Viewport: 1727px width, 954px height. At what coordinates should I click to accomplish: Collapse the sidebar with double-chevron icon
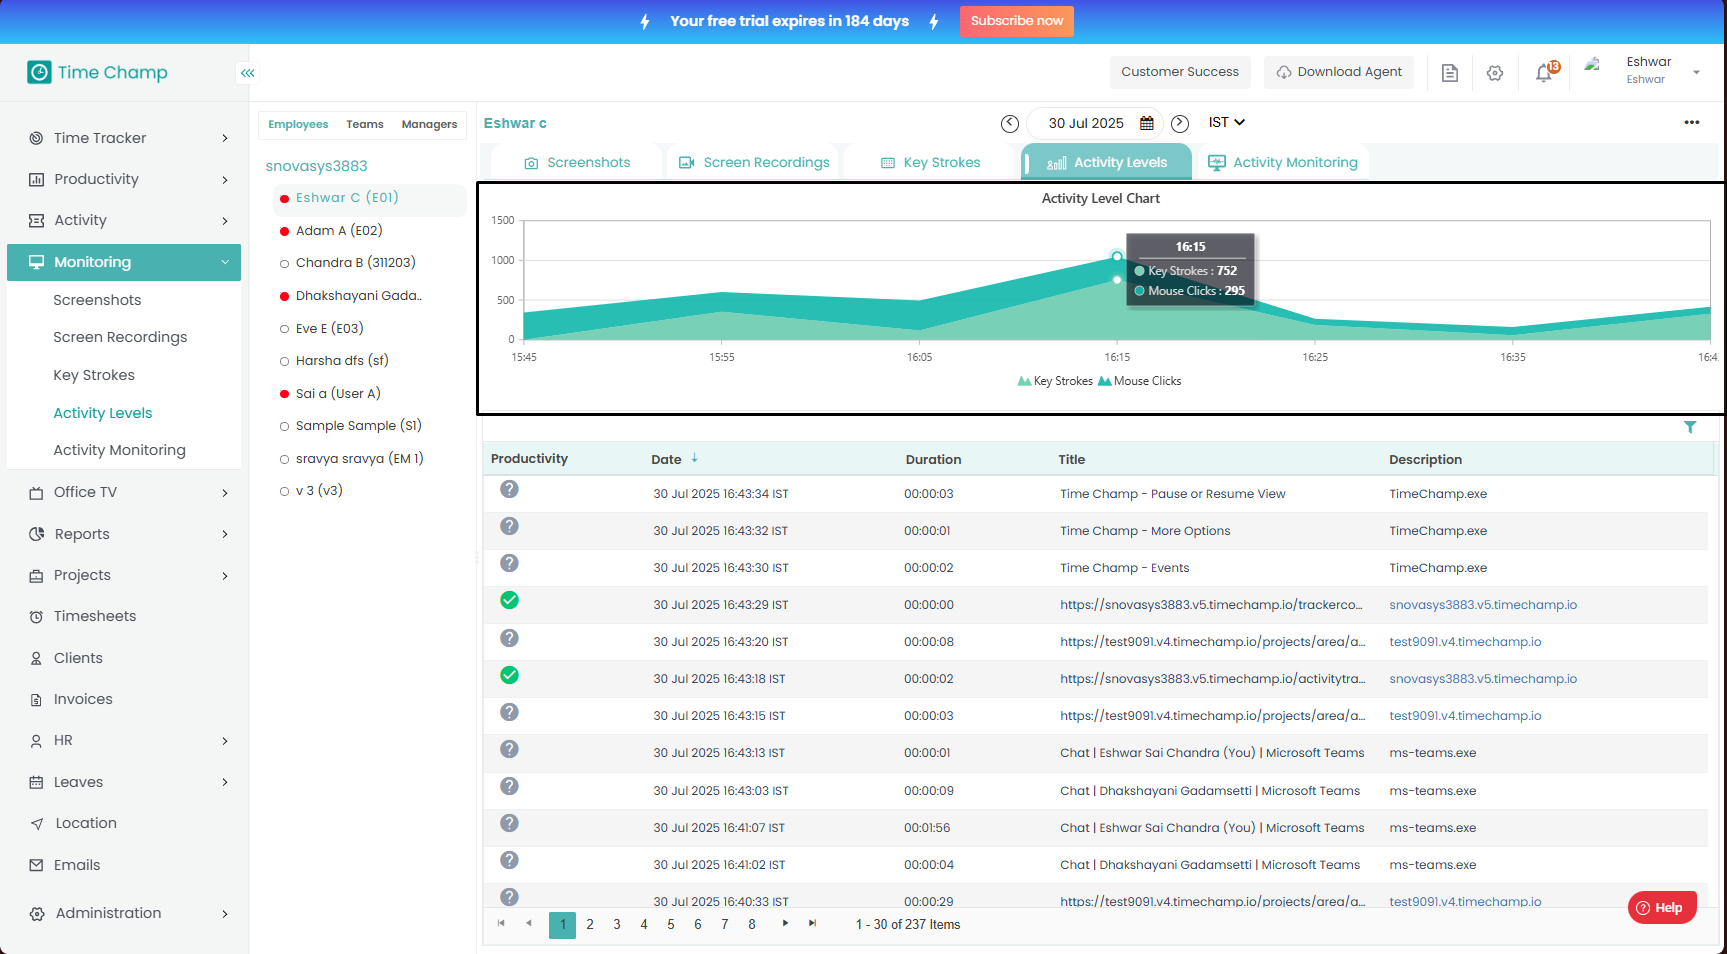click(247, 73)
